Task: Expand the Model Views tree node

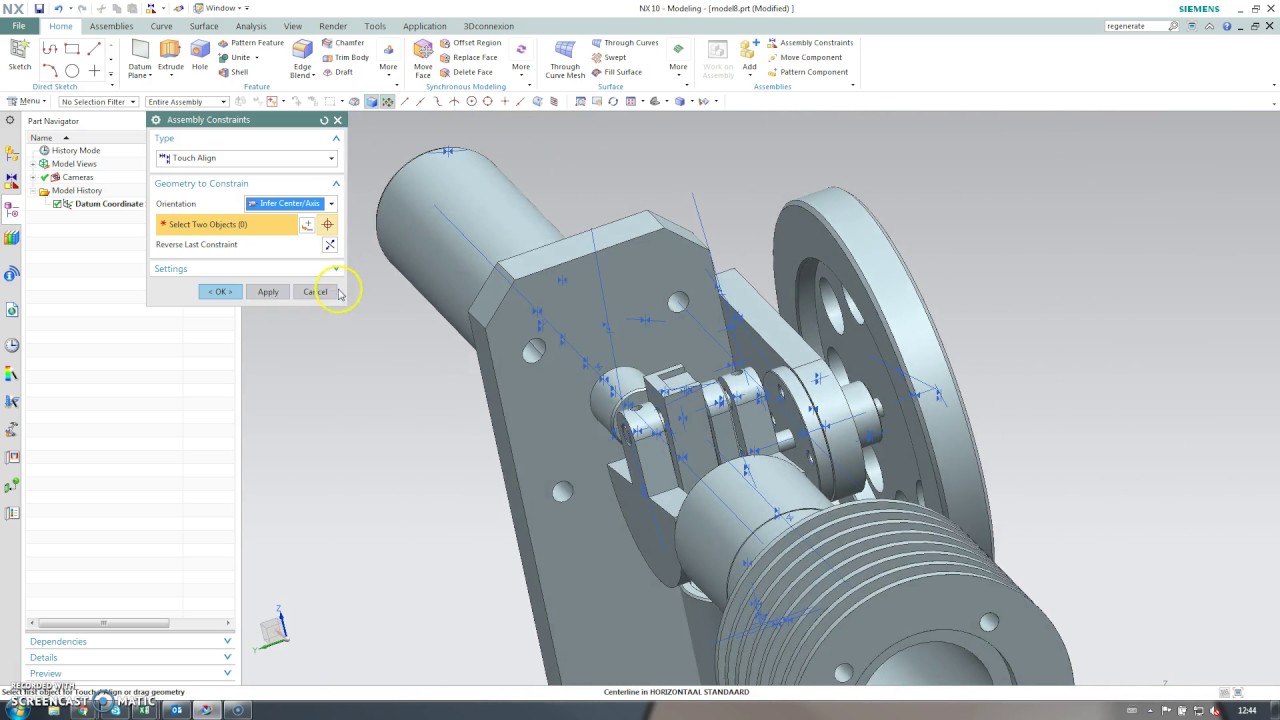Action: (x=33, y=164)
